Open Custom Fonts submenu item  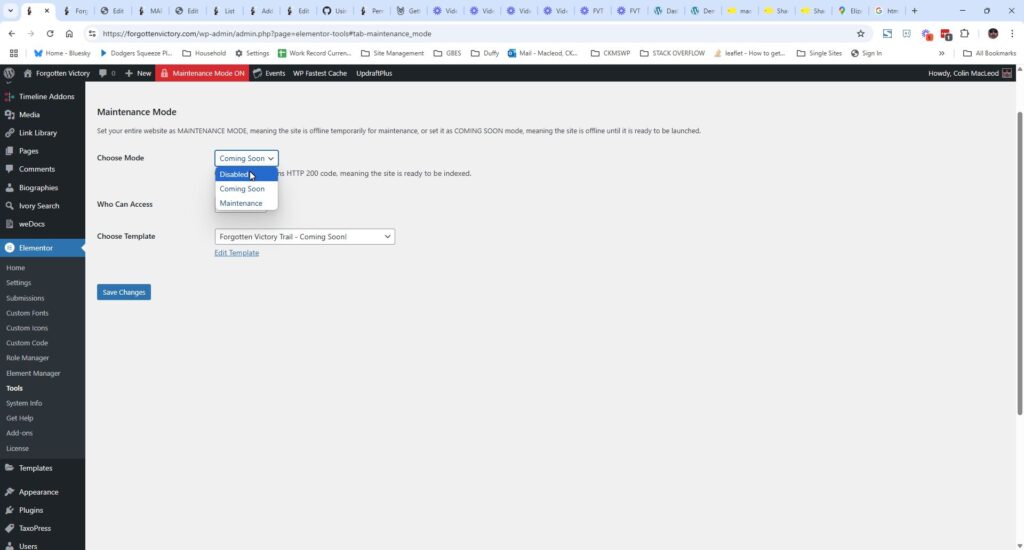[x=27, y=313]
